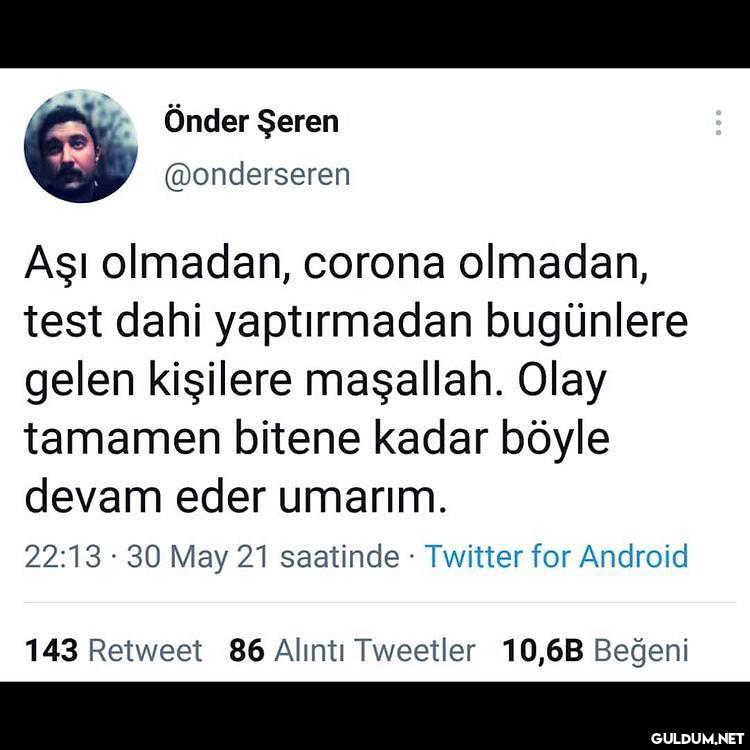Click the last line devam eder umarım
Image resolution: width=750 pixels, height=750 pixels.
coord(235,497)
